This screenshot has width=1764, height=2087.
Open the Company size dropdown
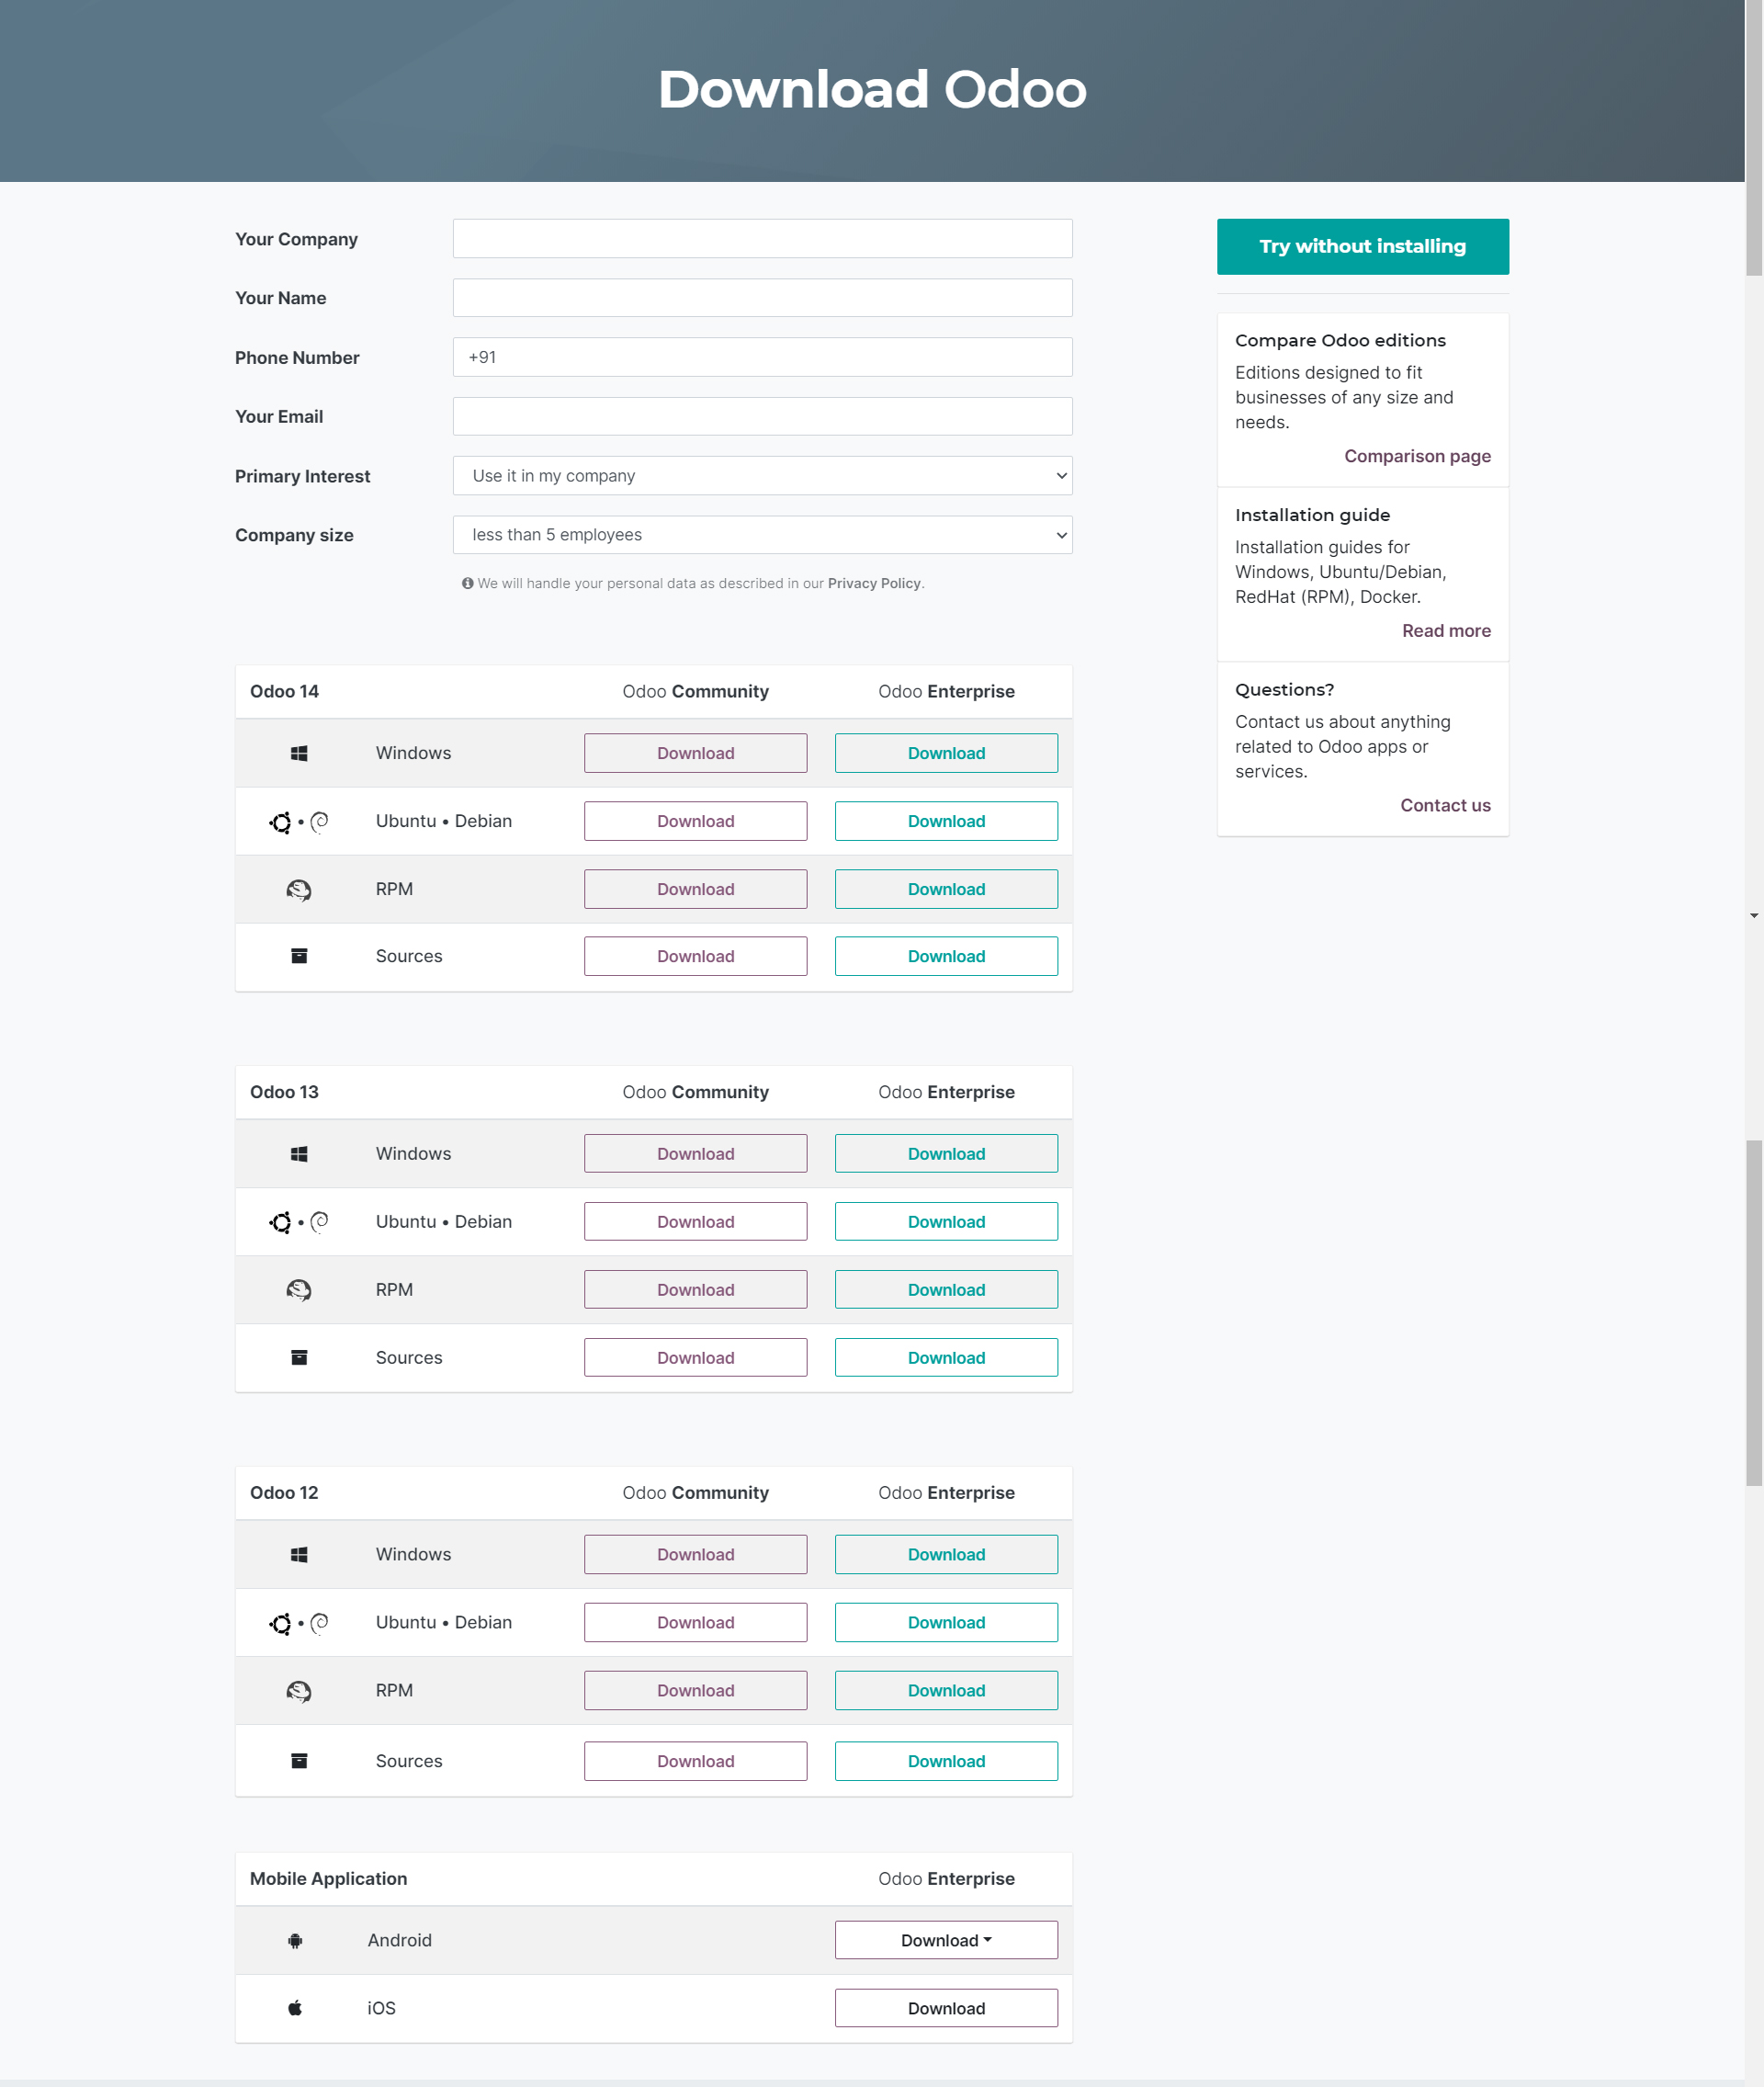762,535
